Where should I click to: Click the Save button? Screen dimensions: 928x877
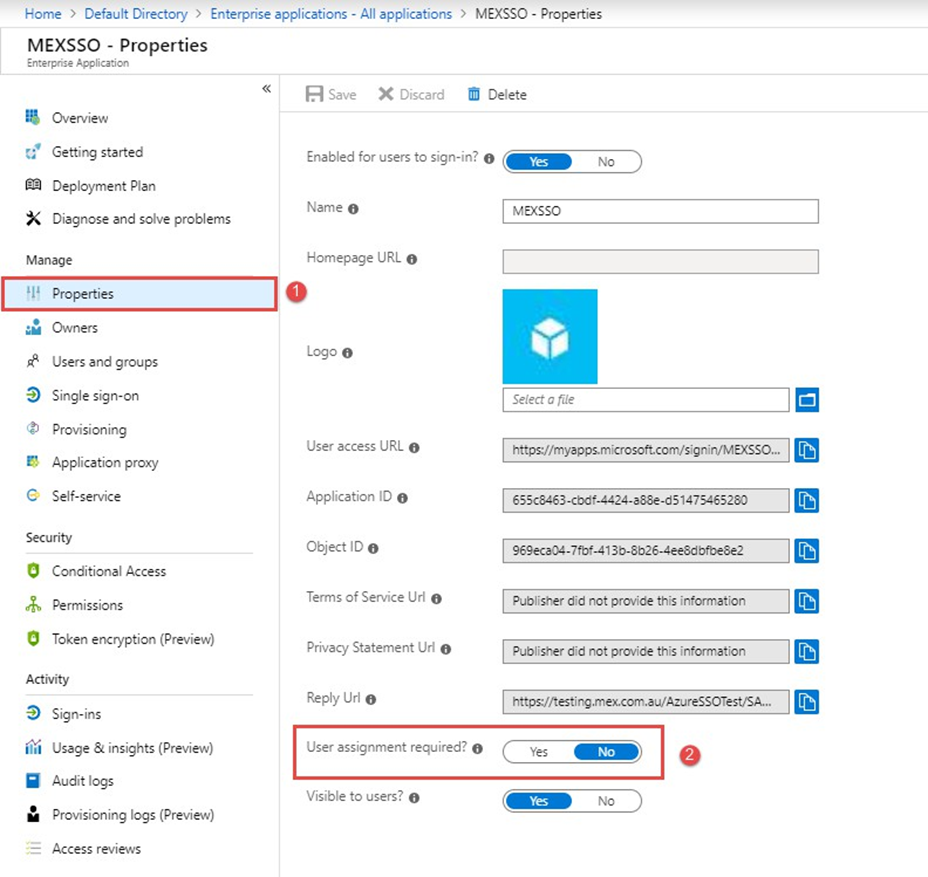331,94
